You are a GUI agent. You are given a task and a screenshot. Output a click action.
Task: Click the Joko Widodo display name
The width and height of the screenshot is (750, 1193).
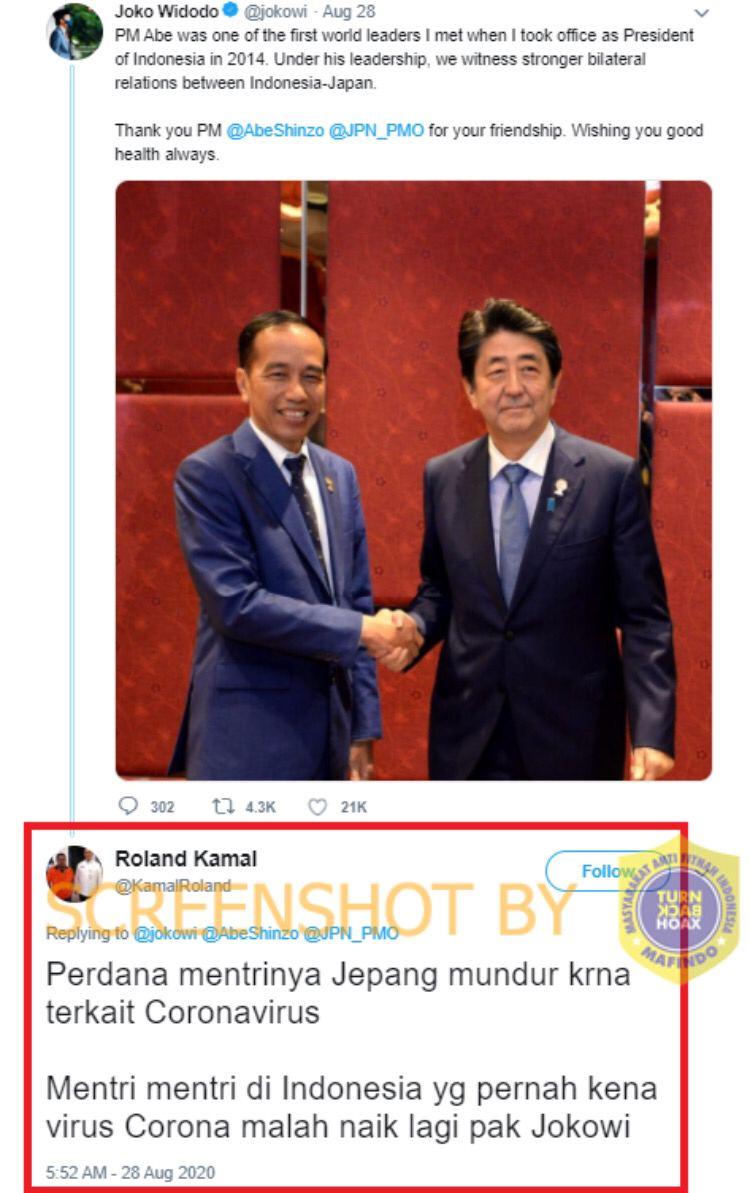click(x=167, y=11)
